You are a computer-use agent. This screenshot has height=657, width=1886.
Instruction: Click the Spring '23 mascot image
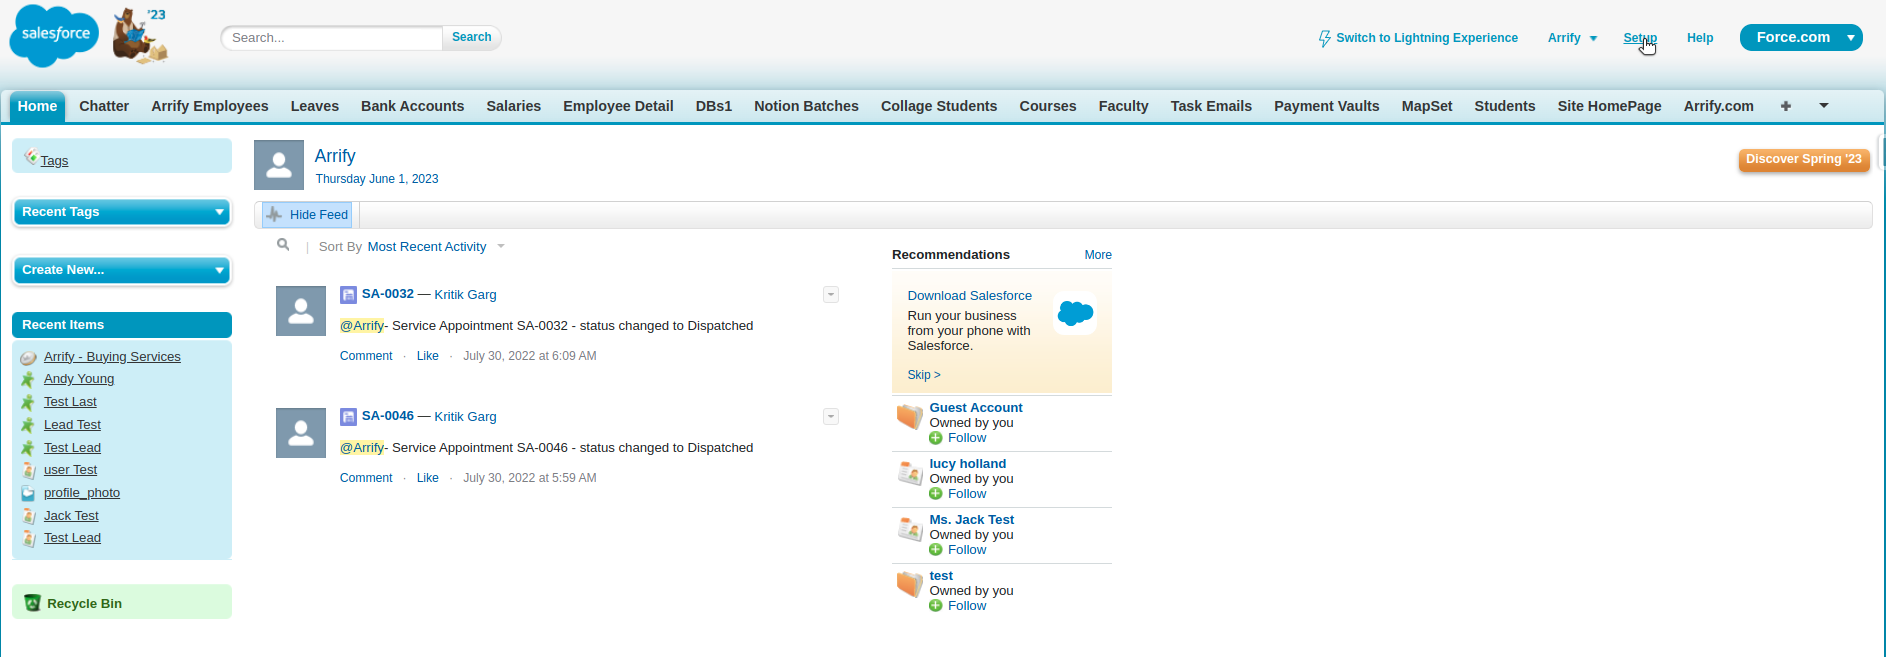point(139,36)
